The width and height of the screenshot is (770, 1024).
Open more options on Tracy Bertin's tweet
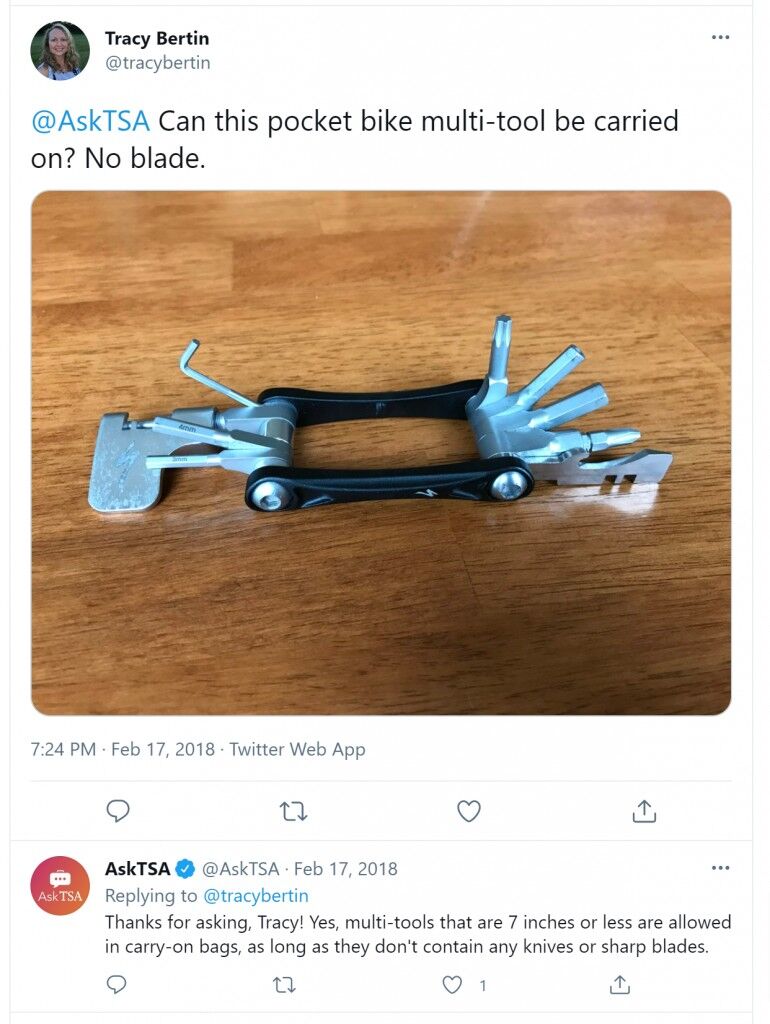pyautogui.click(x=720, y=37)
